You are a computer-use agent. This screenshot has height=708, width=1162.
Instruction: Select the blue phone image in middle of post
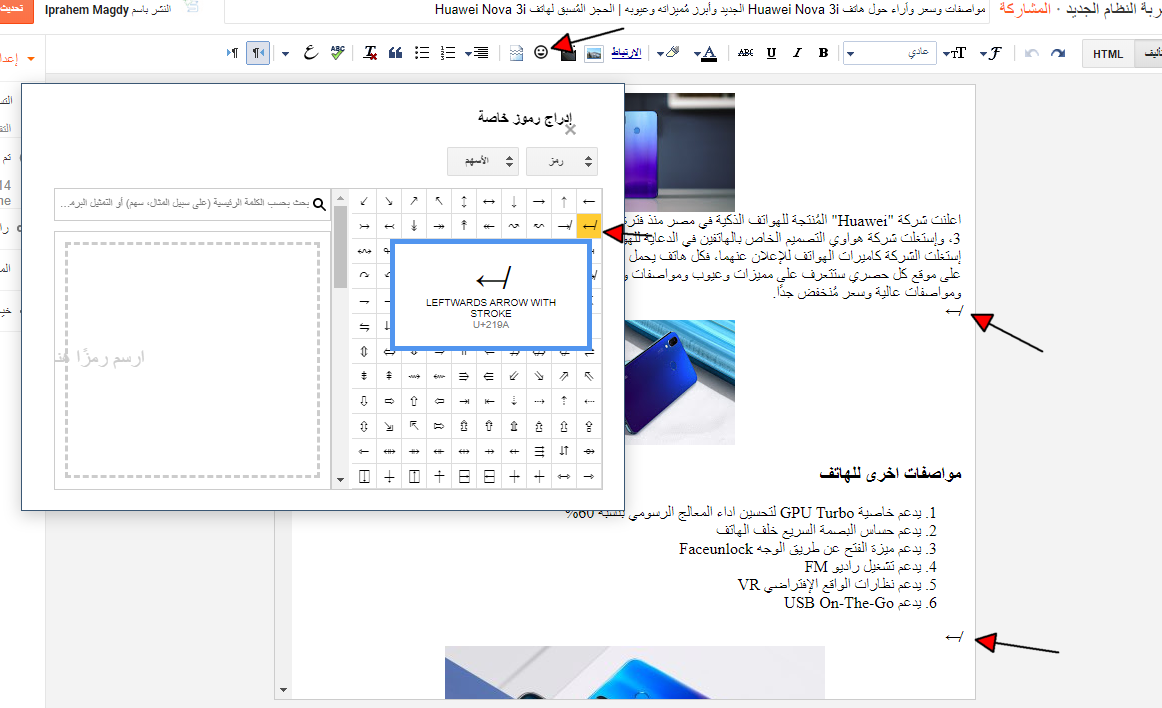pyautogui.click(x=680, y=382)
